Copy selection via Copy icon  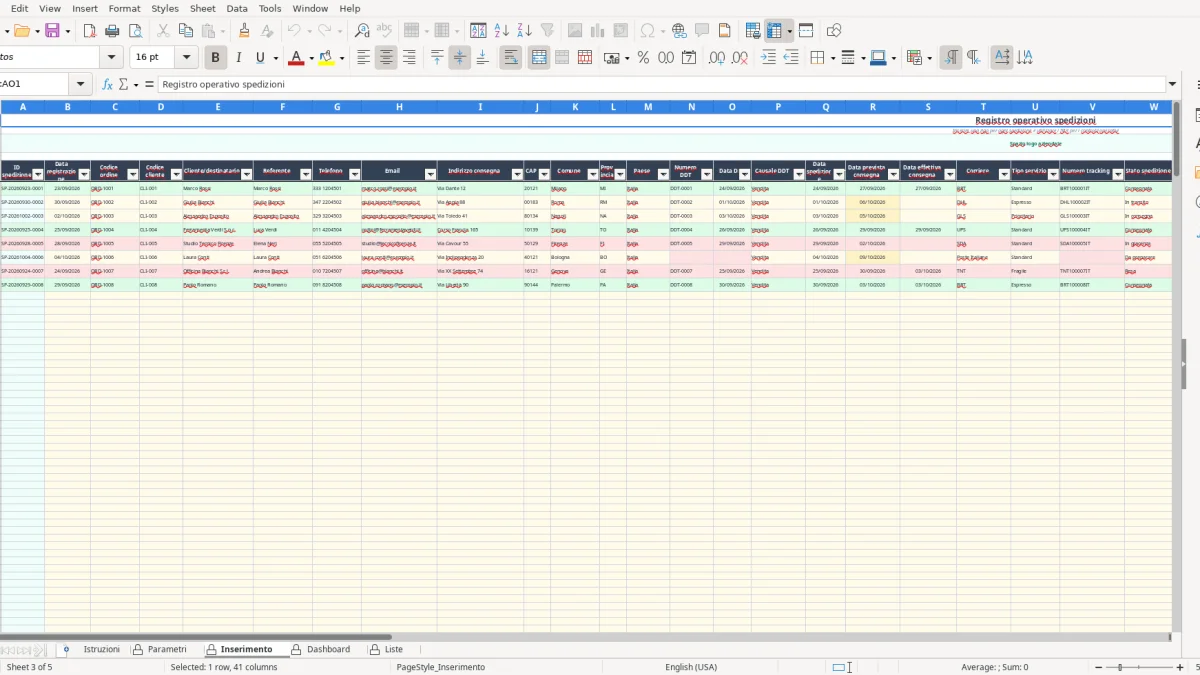click(x=186, y=31)
